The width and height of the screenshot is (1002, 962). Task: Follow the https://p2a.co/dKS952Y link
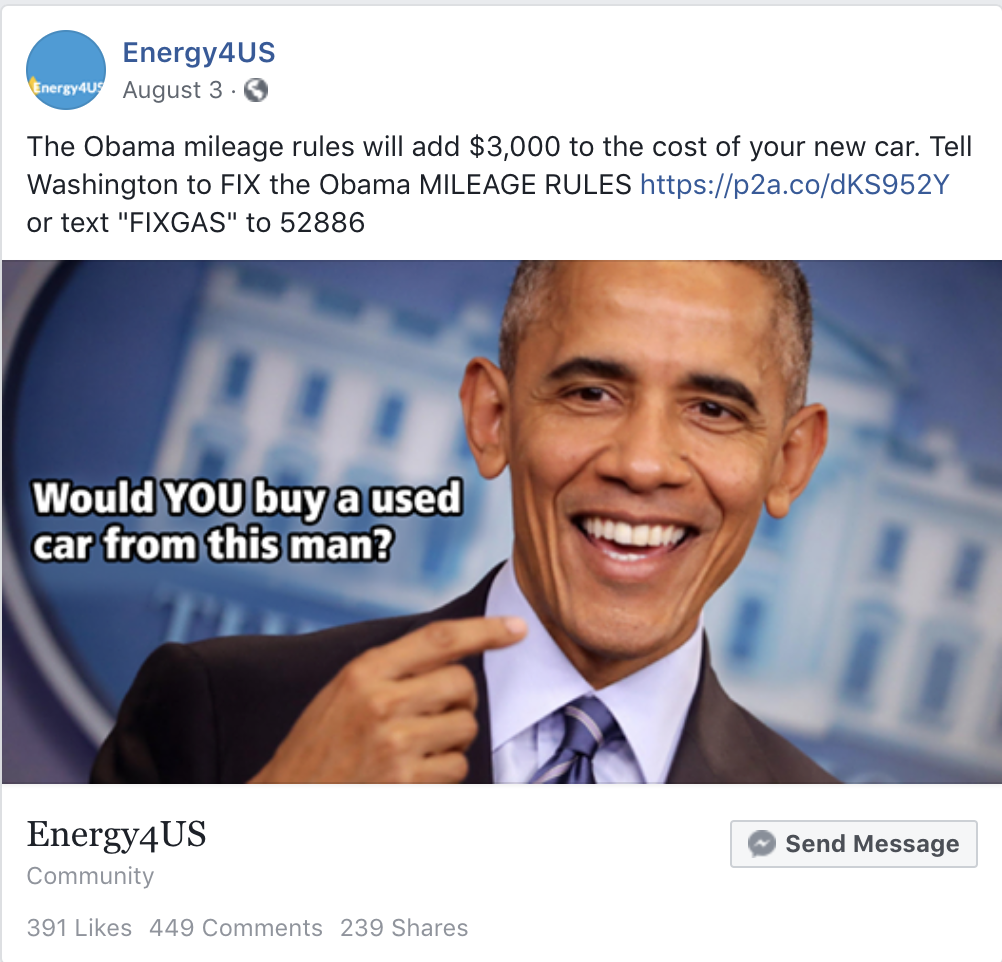pos(794,185)
